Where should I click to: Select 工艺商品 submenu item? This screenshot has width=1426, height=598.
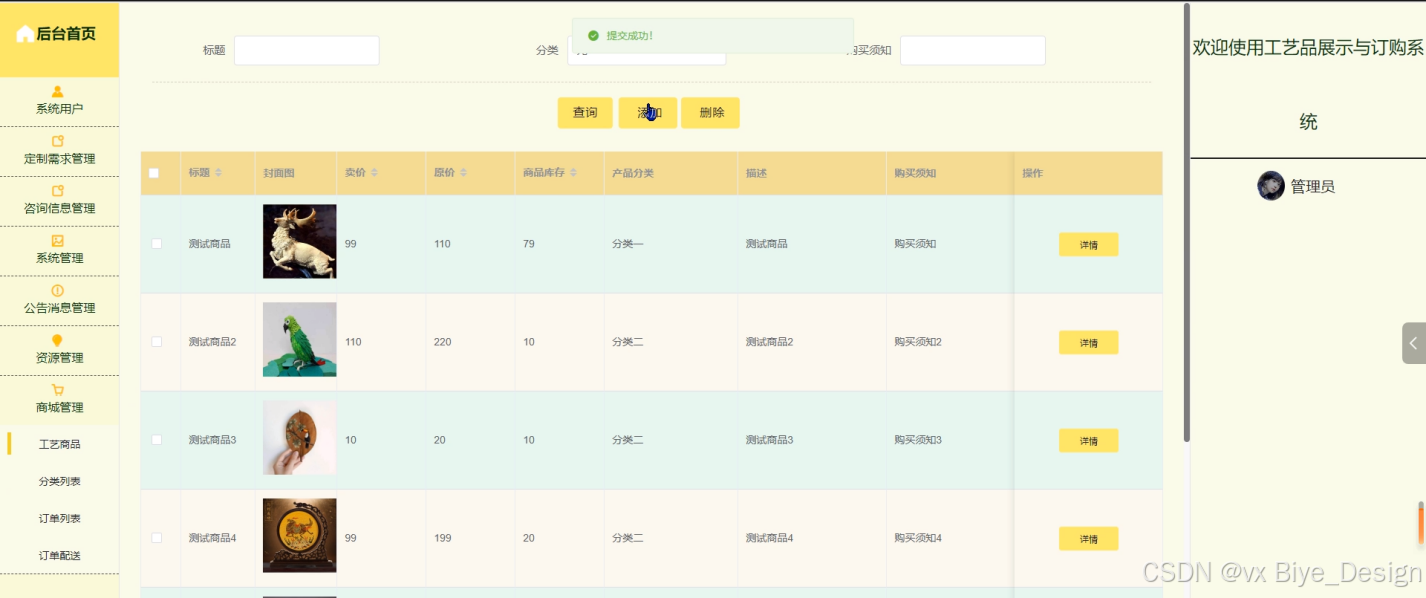click(59, 444)
